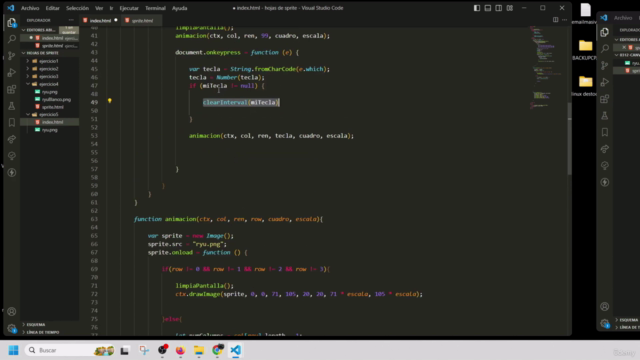The image size is (640, 360).
Task: Select the index.html editor tab
Action: [x=100, y=20]
